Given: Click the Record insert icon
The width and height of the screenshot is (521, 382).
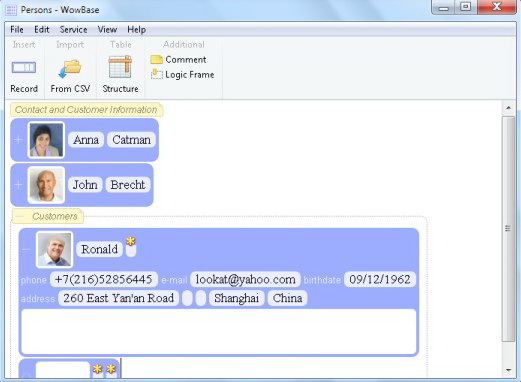Looking at the screenshot, I should click(24, 68).
